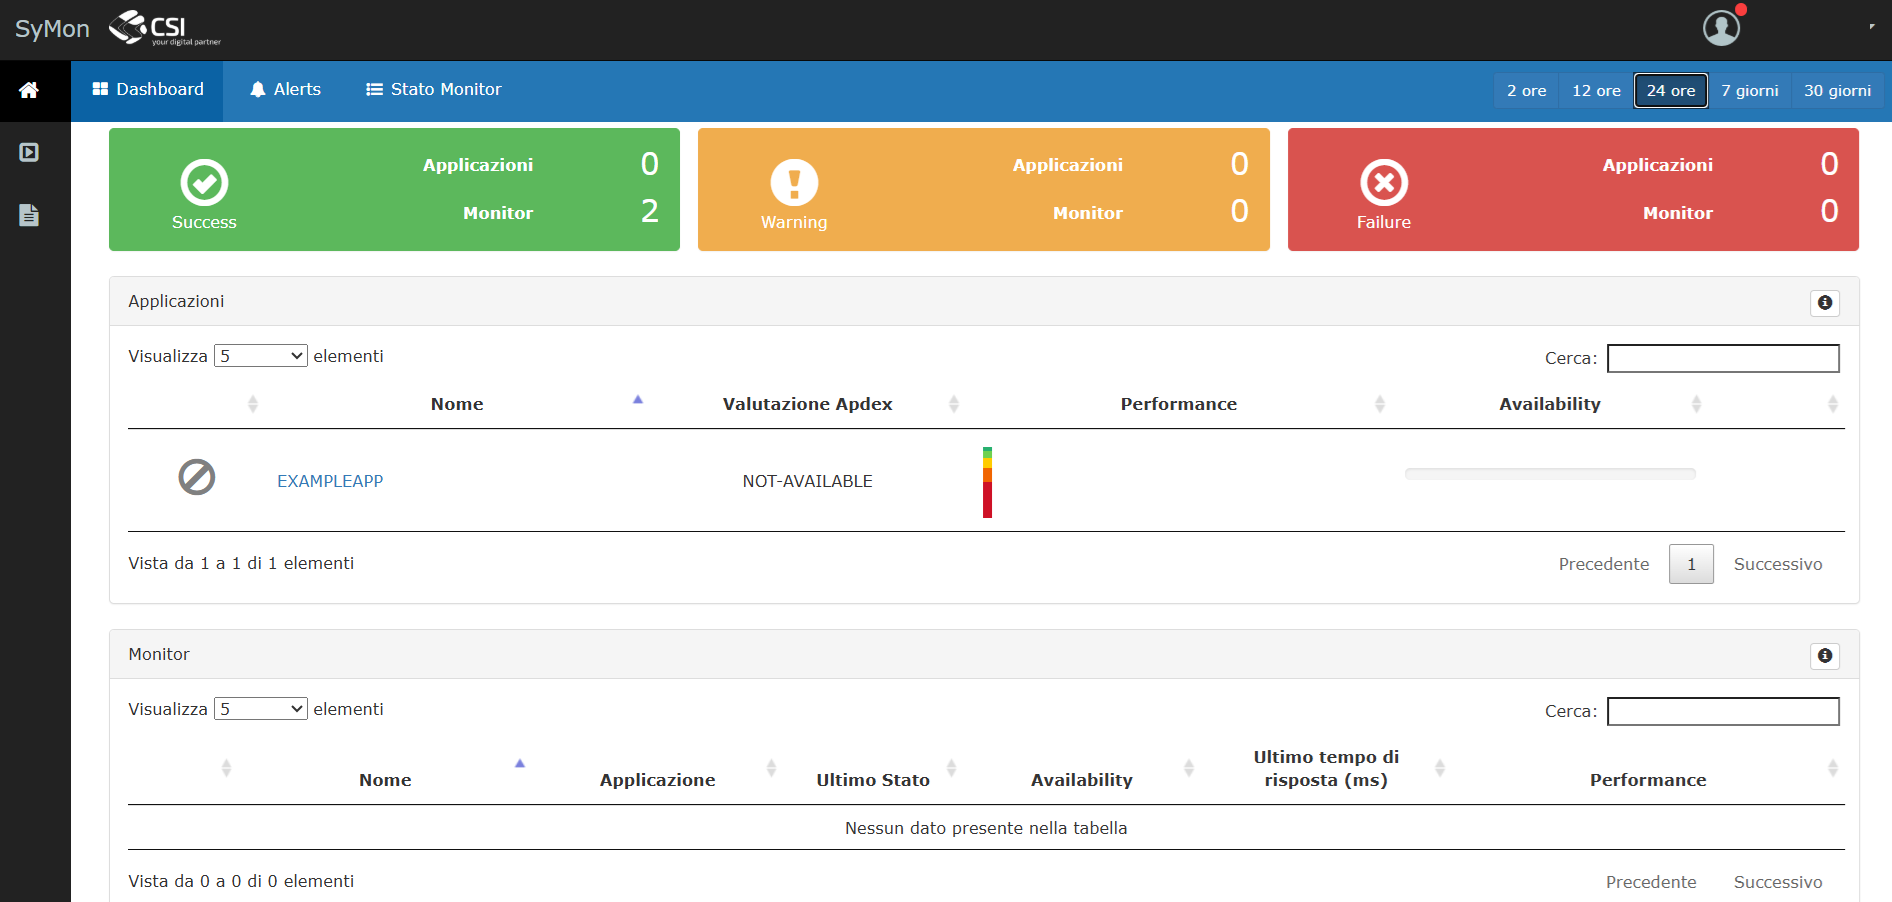Select the Failure cross icon
Viewport: 1892px width, 902px height.
click(x=1384, y=183)
